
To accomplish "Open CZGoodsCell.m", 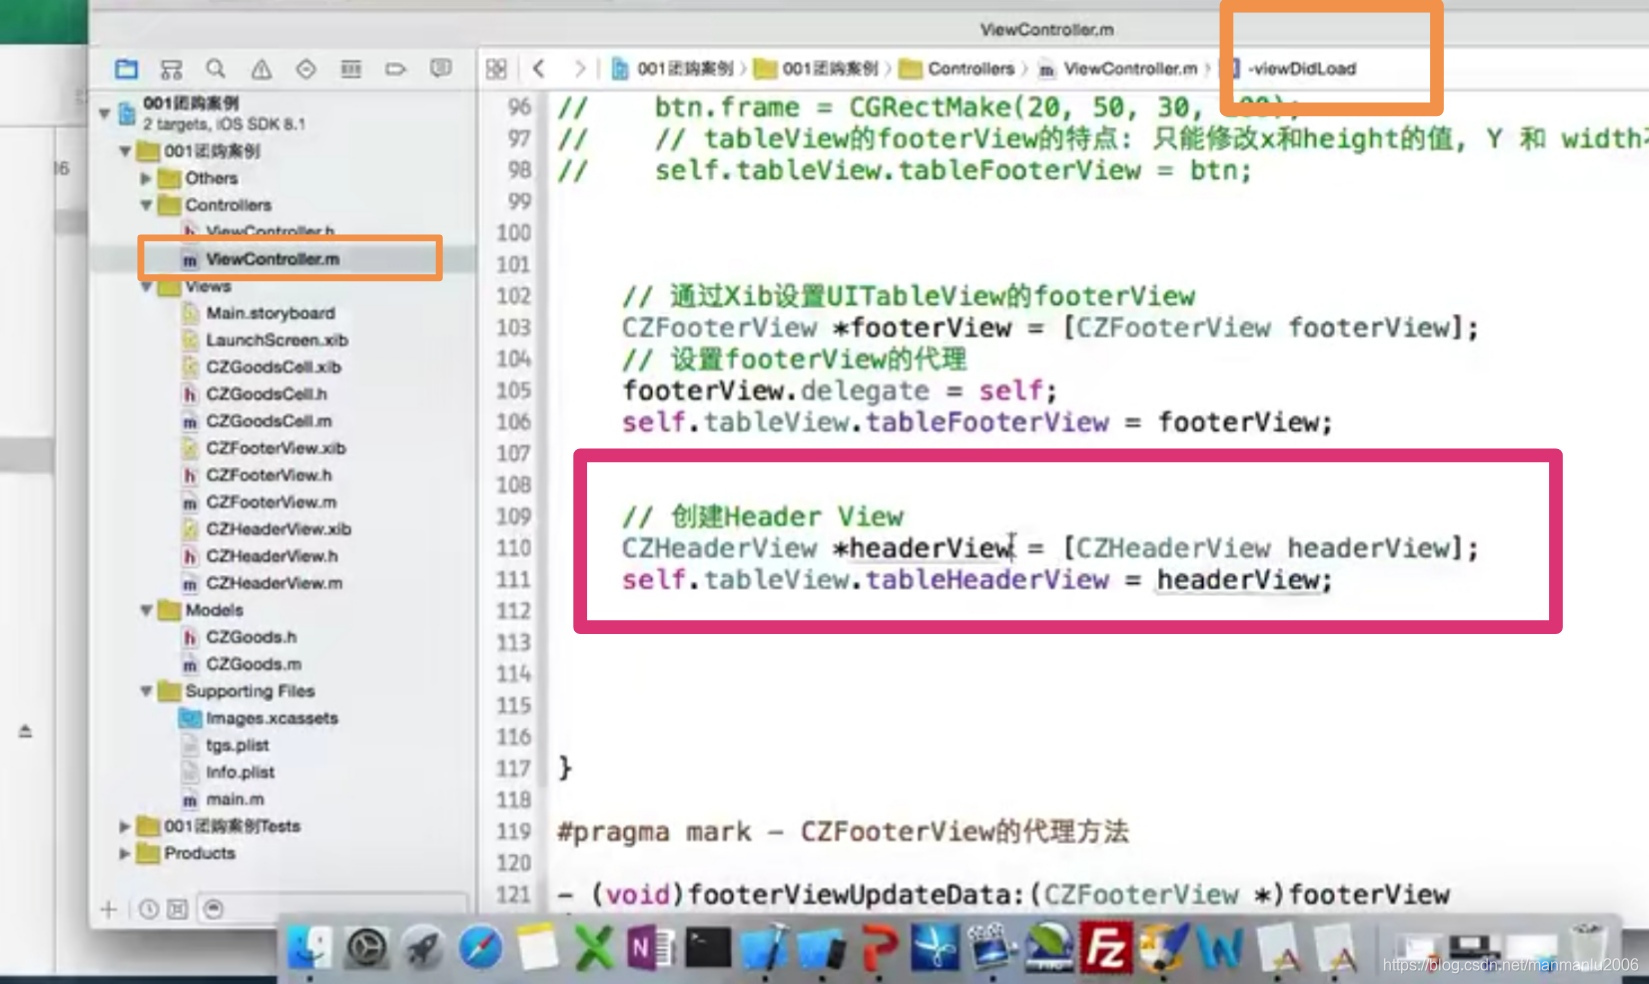I will click(268, 421).
